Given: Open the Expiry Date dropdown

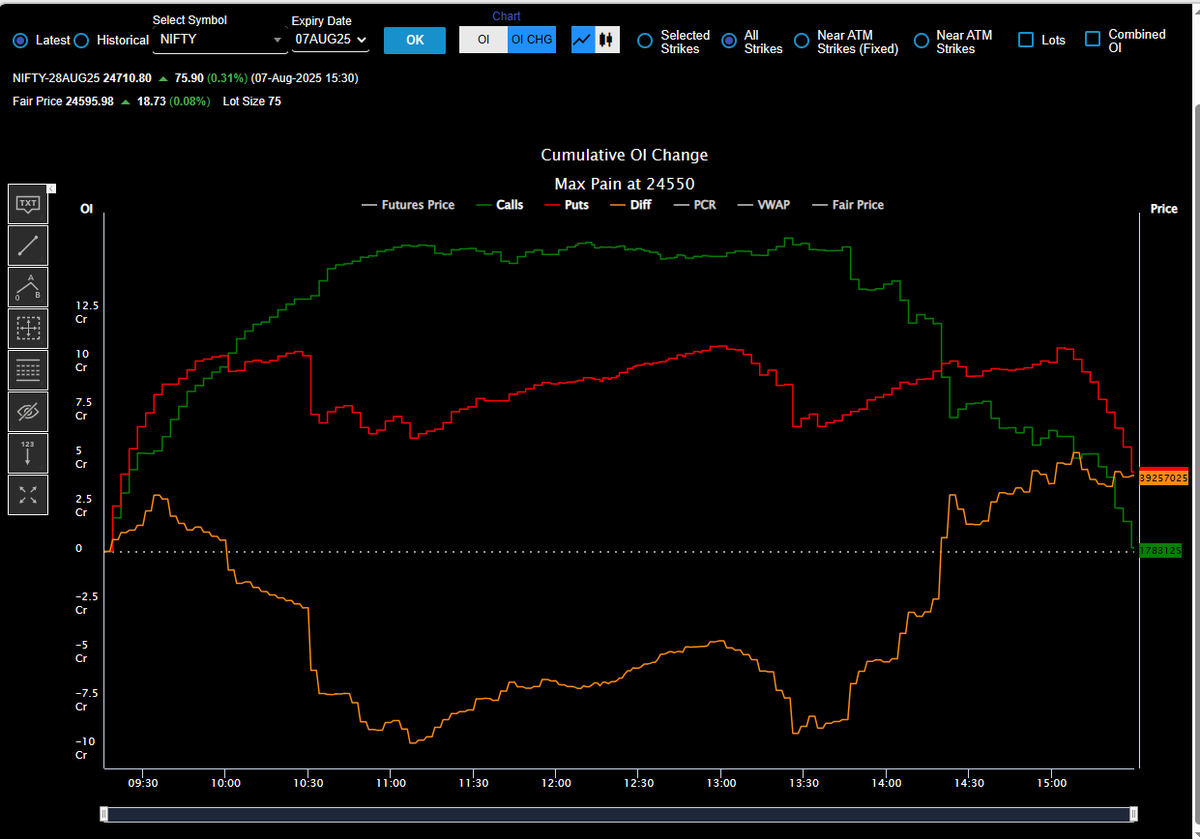Looking at the screenshot, I should click(x=330, y=42).
